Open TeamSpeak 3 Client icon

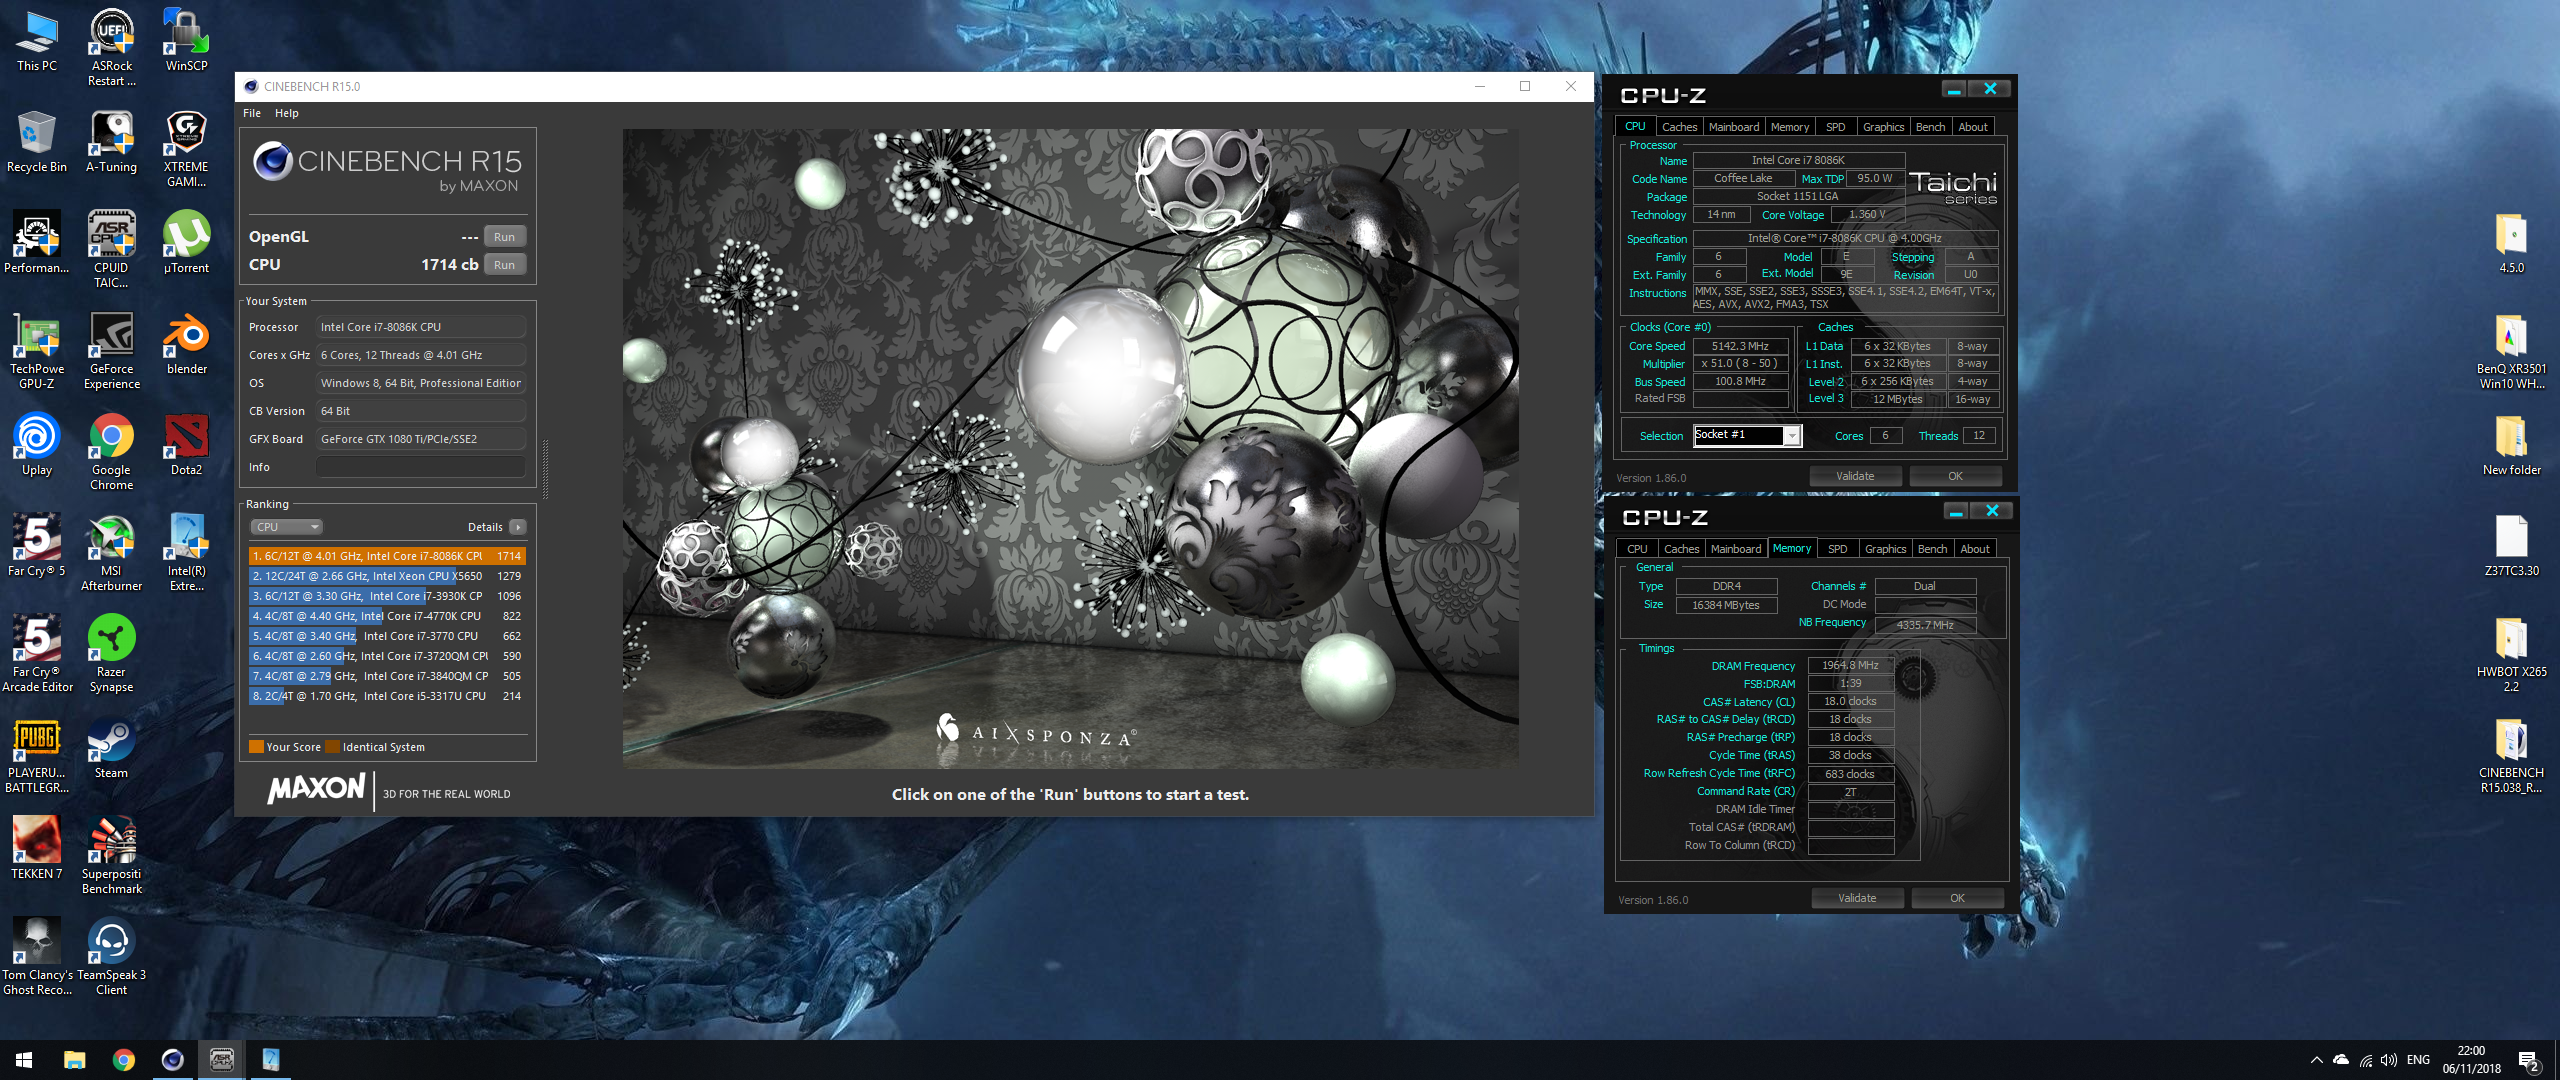[x=112, y=957]
